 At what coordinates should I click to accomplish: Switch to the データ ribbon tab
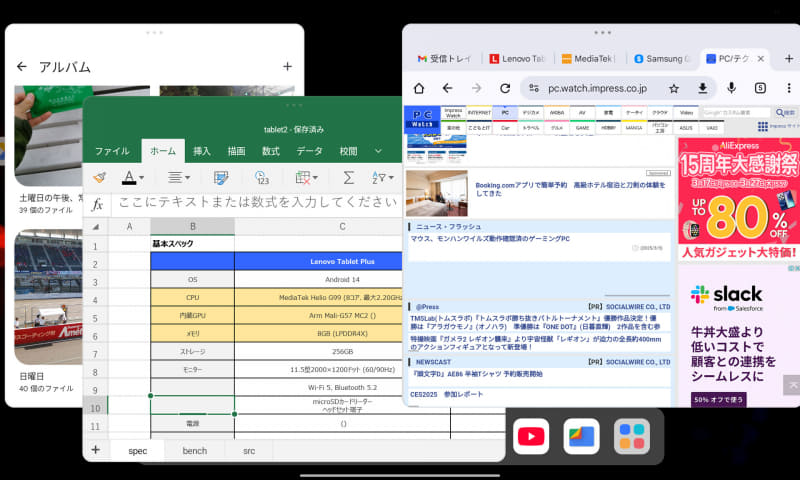pyautogui.click(x=310, y=151)
